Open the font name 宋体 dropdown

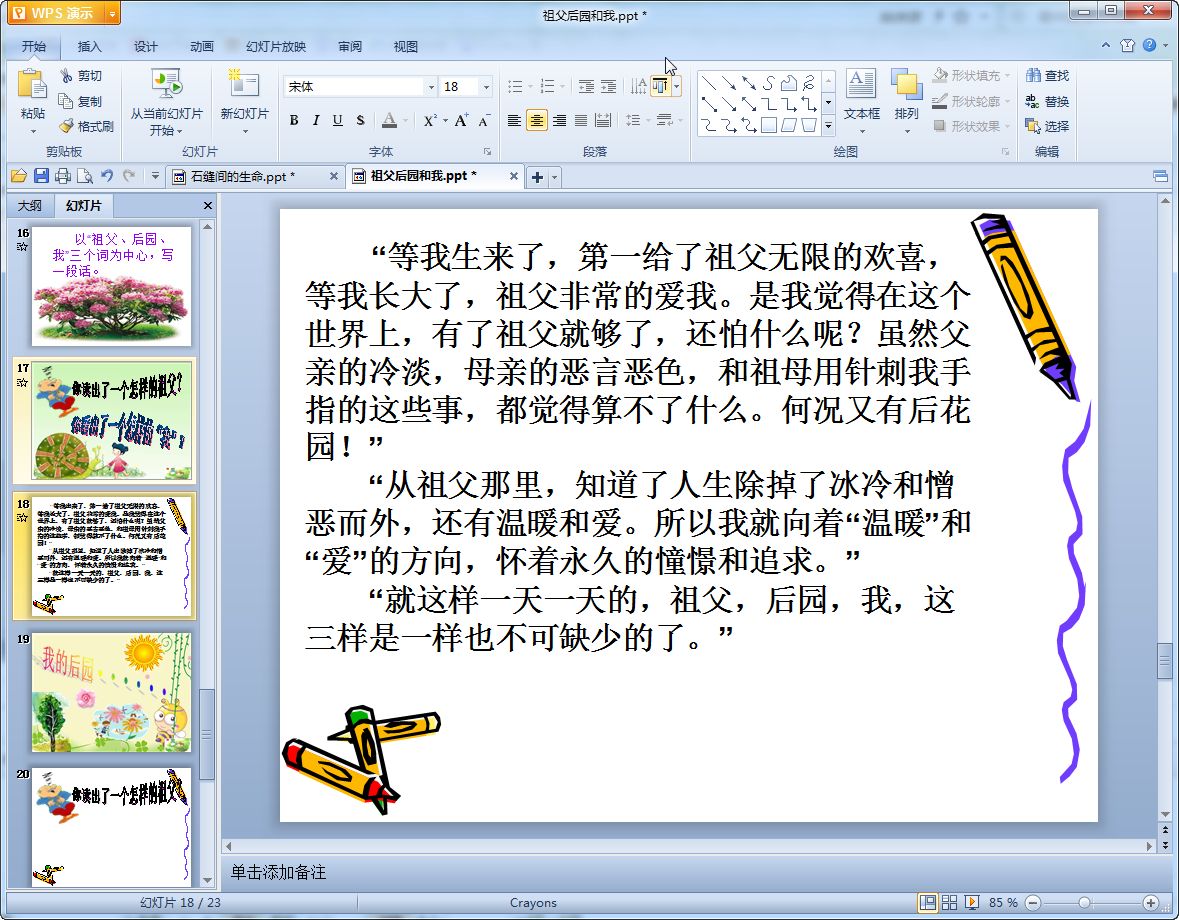point(431,87)
